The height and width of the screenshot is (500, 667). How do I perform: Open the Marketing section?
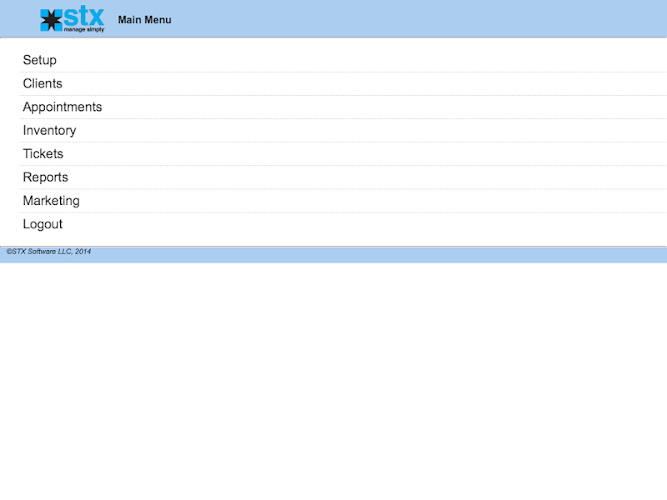pos(343,201)
